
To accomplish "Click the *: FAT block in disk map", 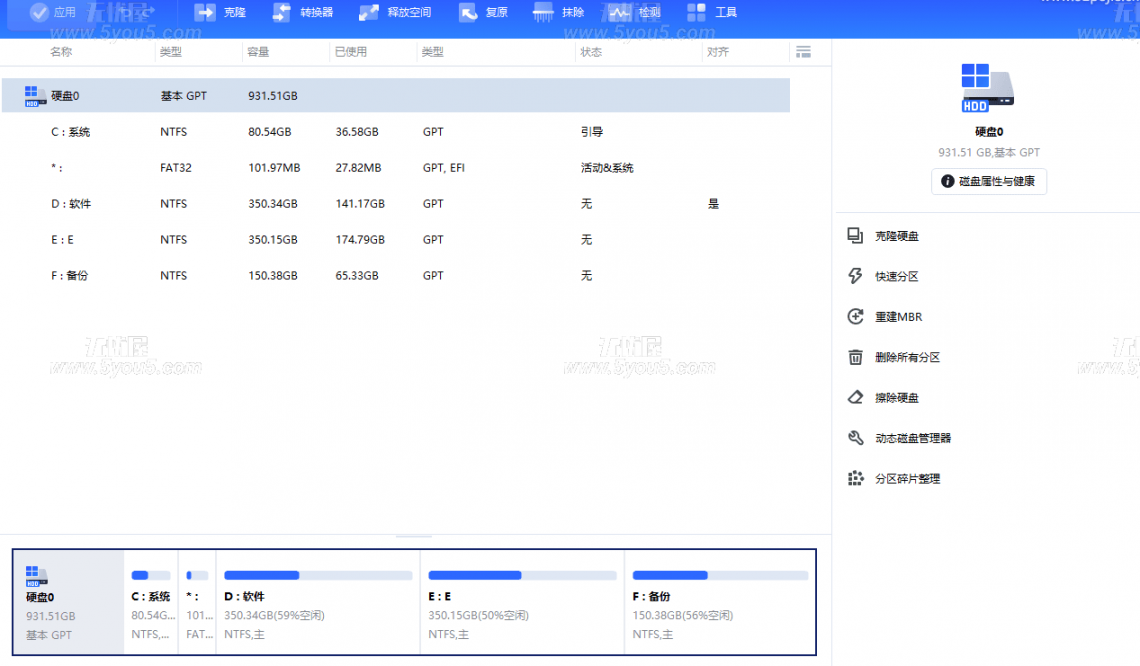I will tap(198, 602).
